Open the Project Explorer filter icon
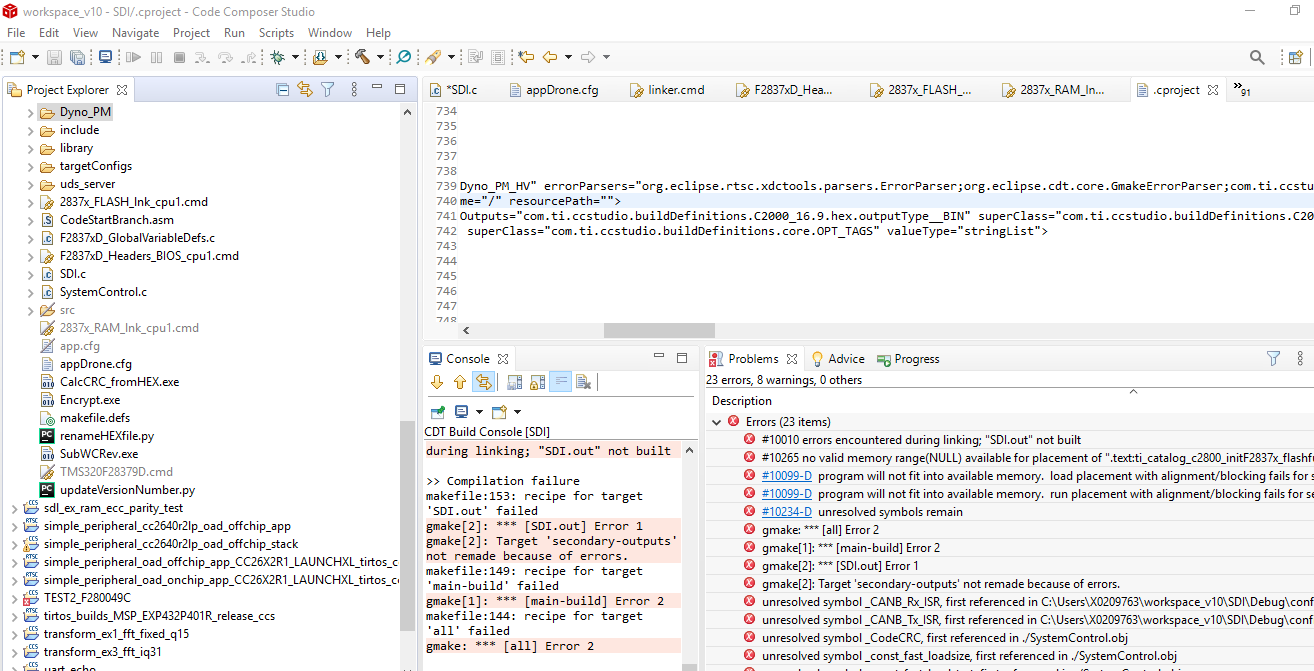 coord(327,90)
